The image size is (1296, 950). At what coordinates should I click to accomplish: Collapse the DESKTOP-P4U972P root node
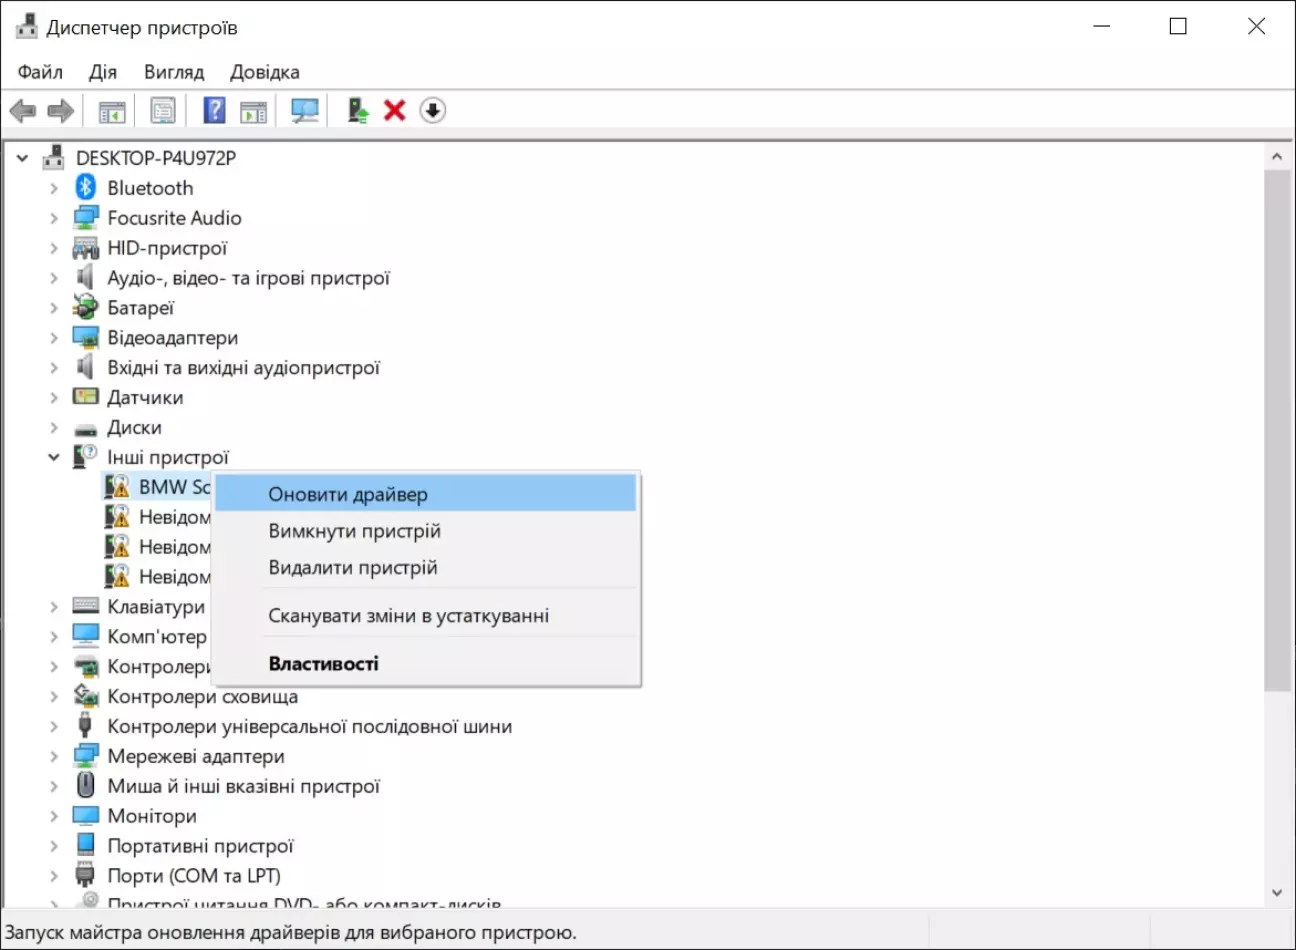click(x=23, y=158)
